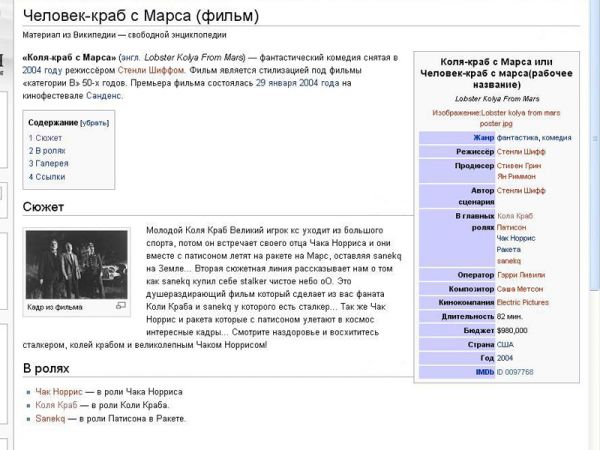The image size is (600, 450).
Task: Open the '29 января' date link
Action: tap(276, 83)
